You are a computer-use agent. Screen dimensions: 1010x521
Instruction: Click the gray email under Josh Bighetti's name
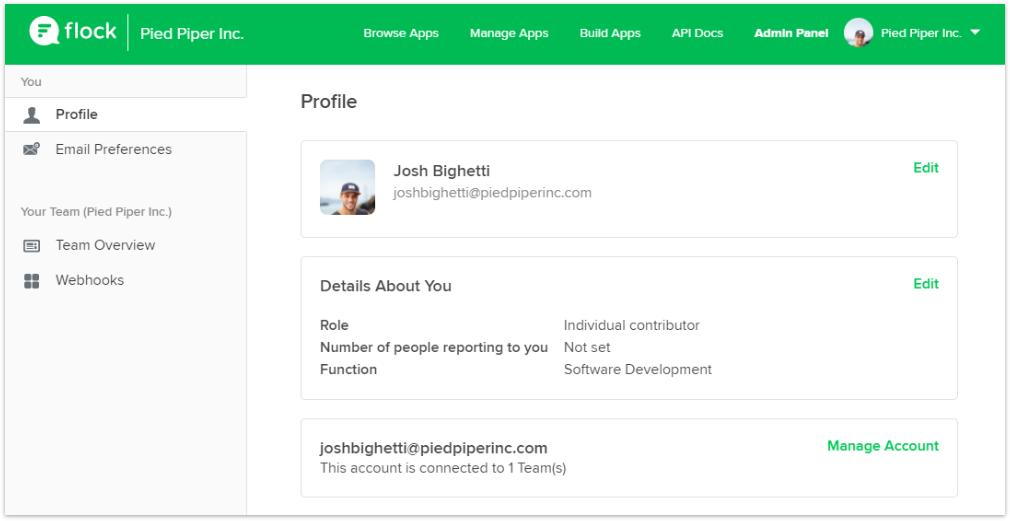[492, 193]
